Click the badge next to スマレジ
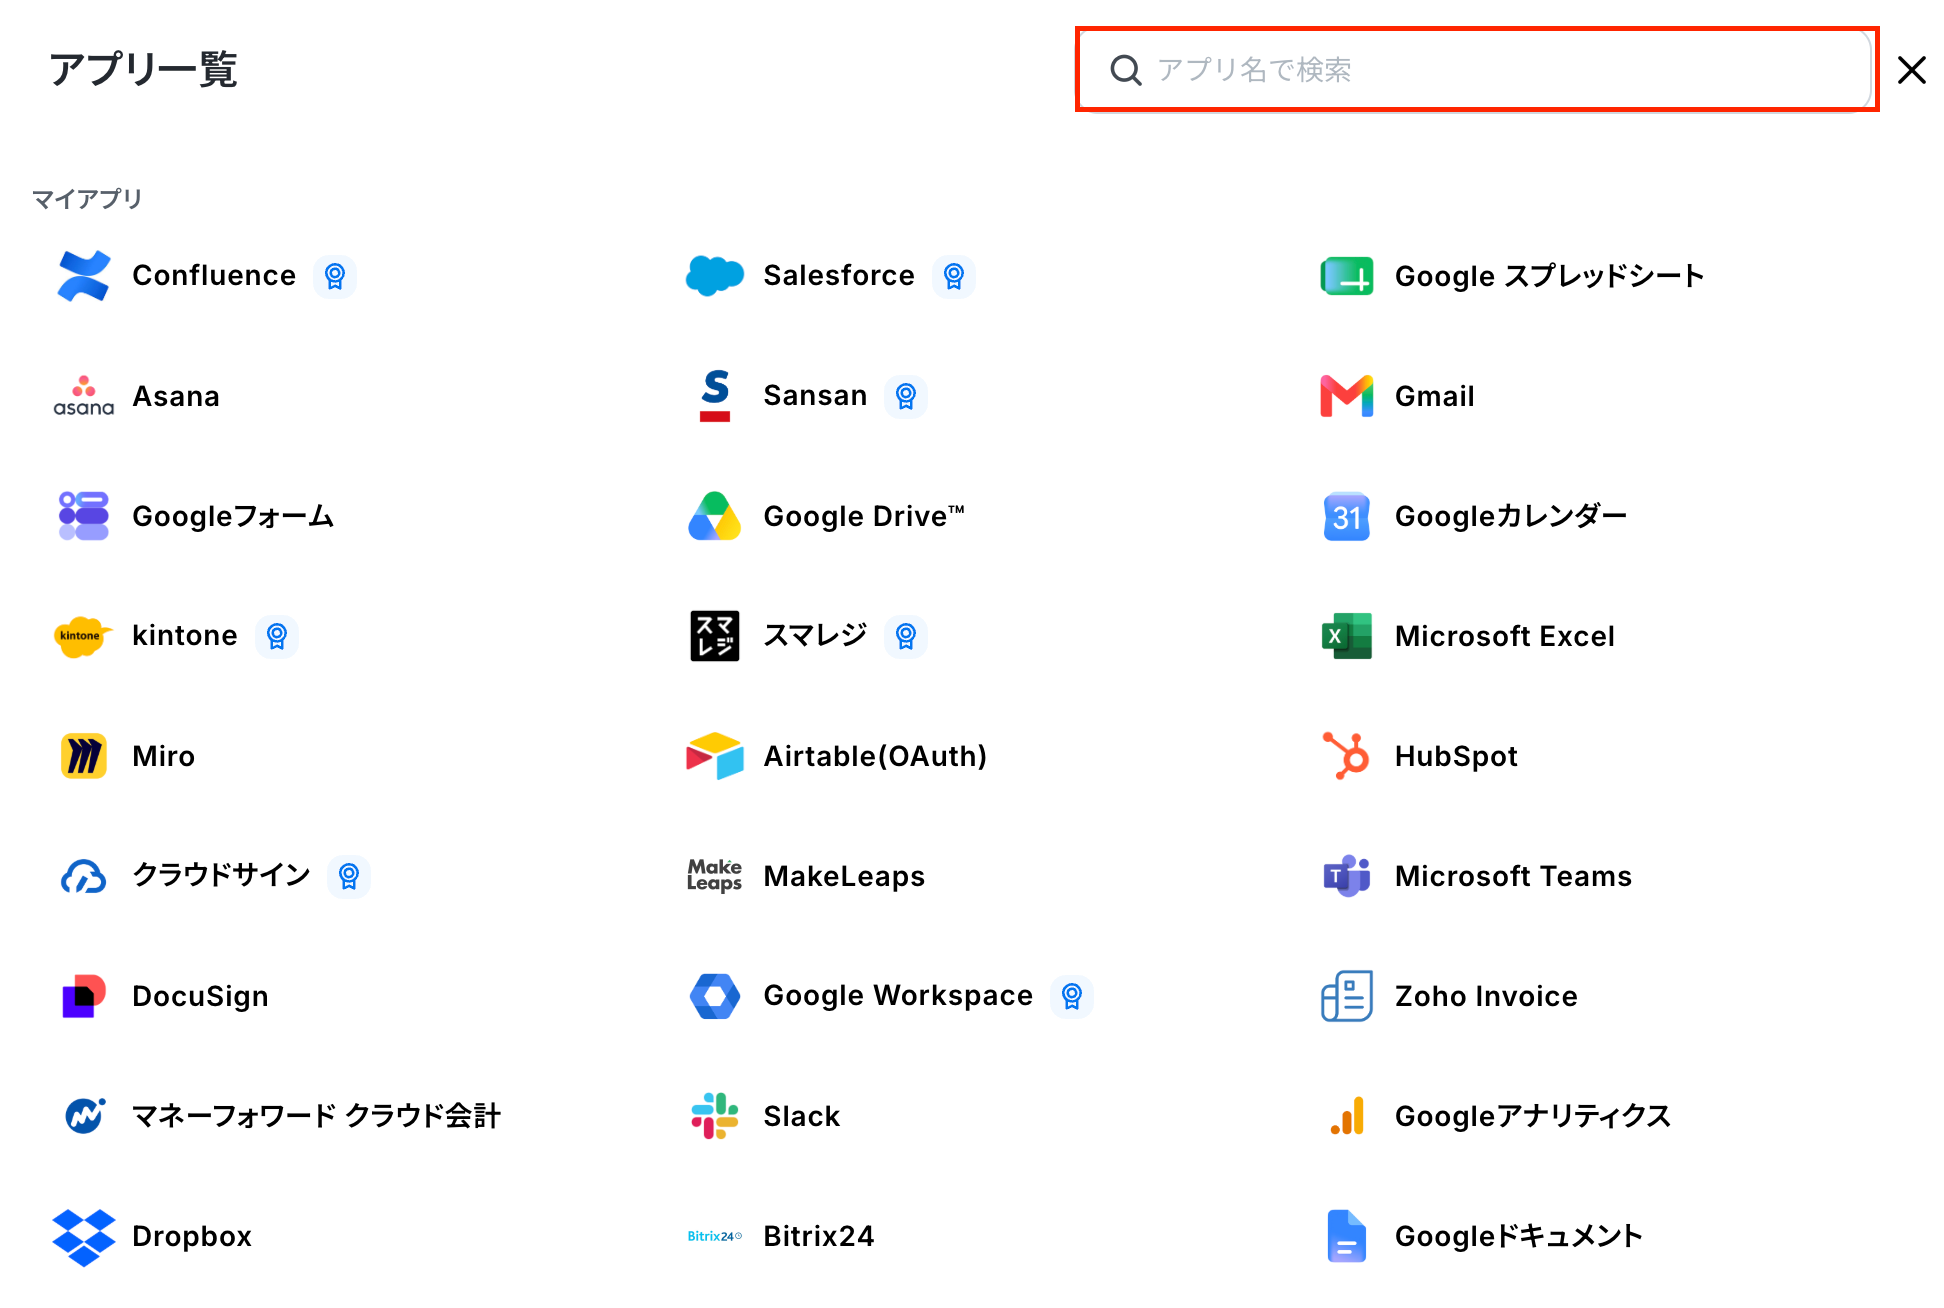 [906, 636]
